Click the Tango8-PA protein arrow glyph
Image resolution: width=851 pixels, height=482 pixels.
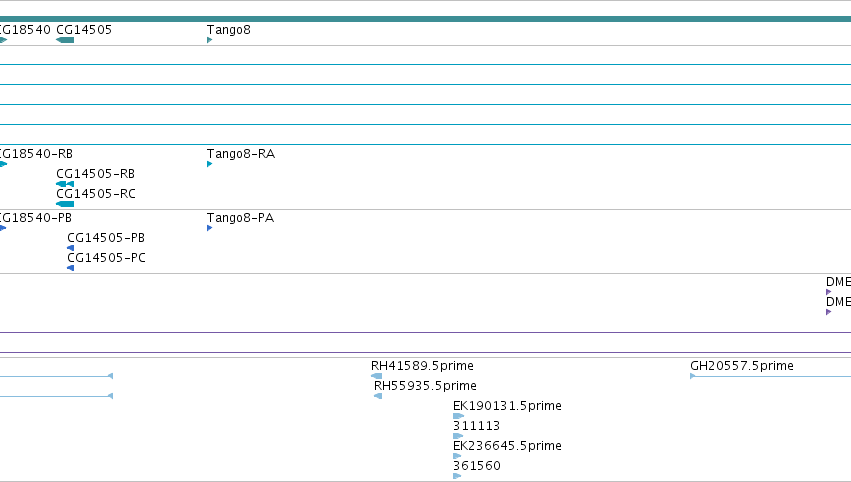[209, 228]
